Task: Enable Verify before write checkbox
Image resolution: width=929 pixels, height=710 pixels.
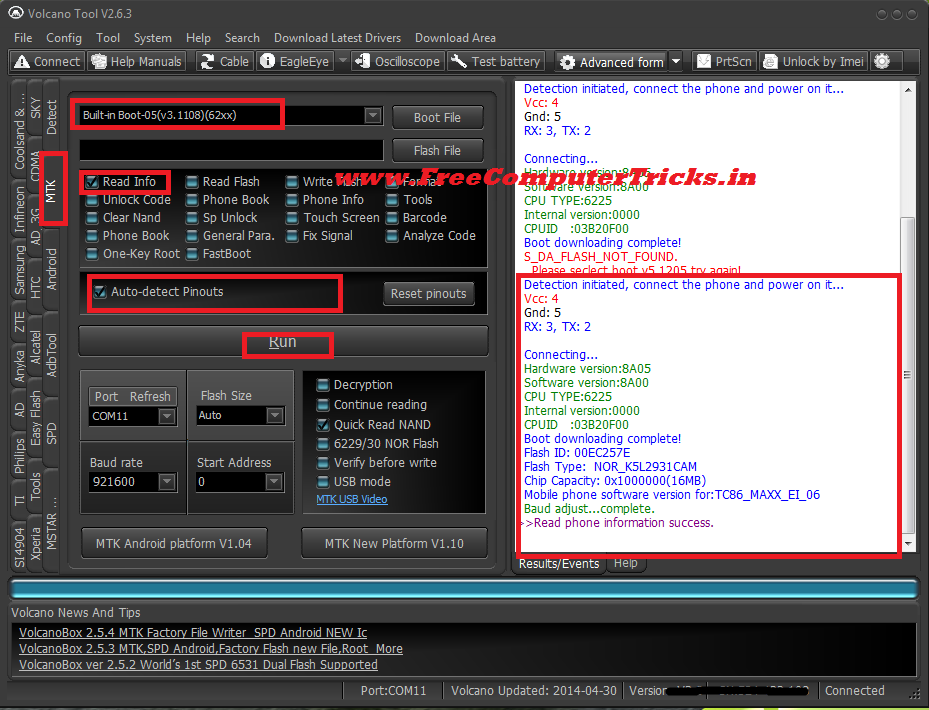Action: click(x=323, y=463)
